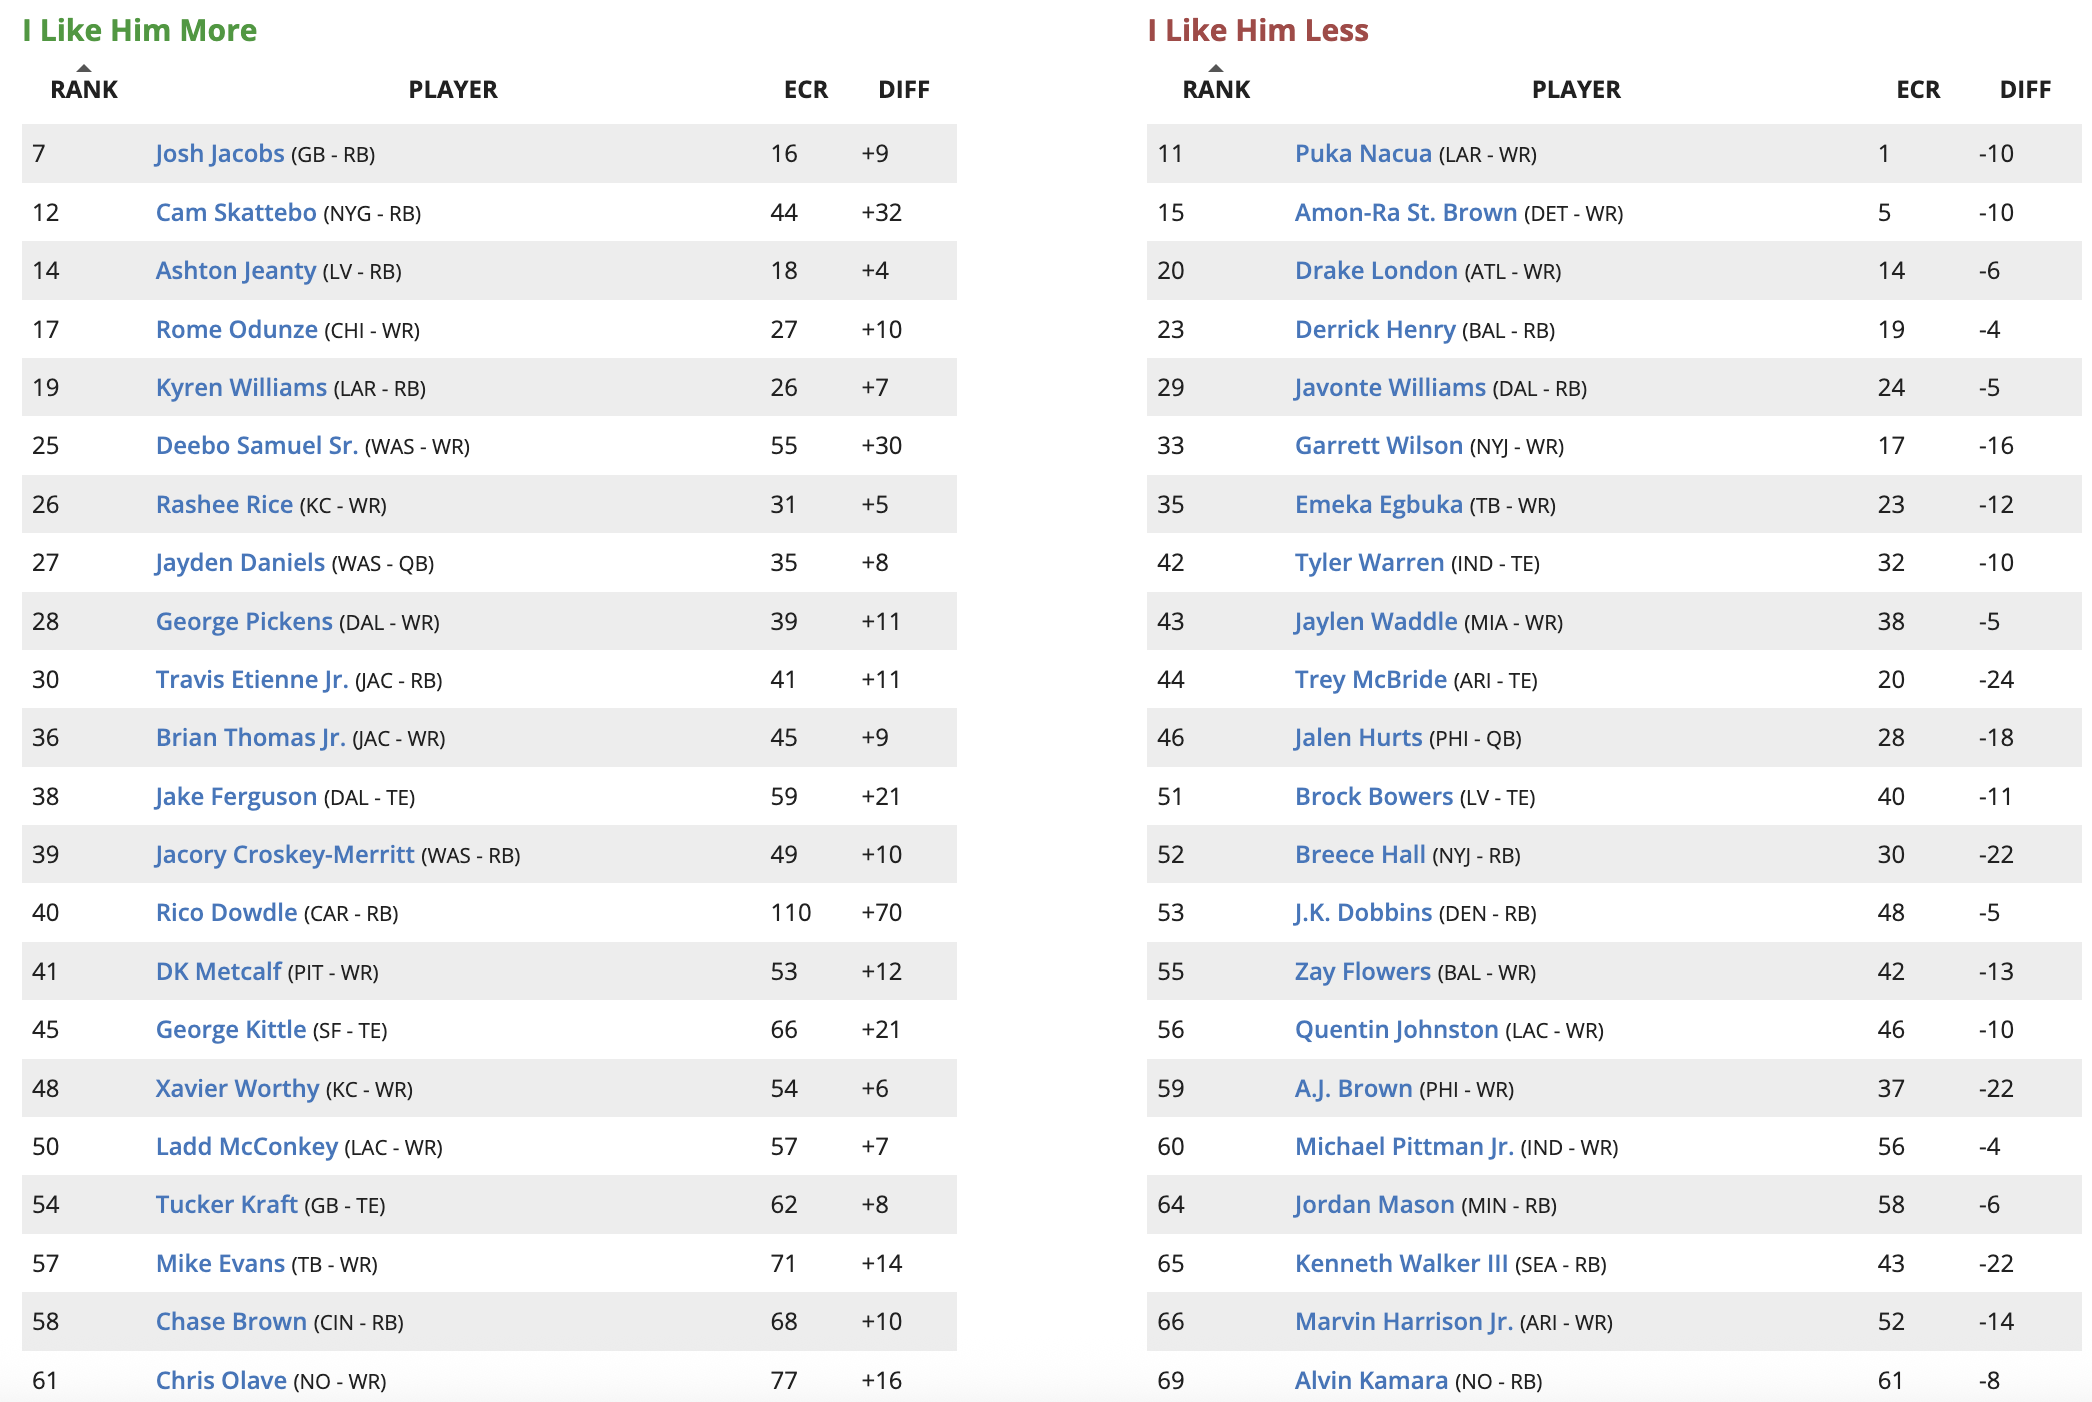This screenshot has width=2092, height=1402.
Task: Sort the I Like Him More table by RANK
Action: coord(84,89)
